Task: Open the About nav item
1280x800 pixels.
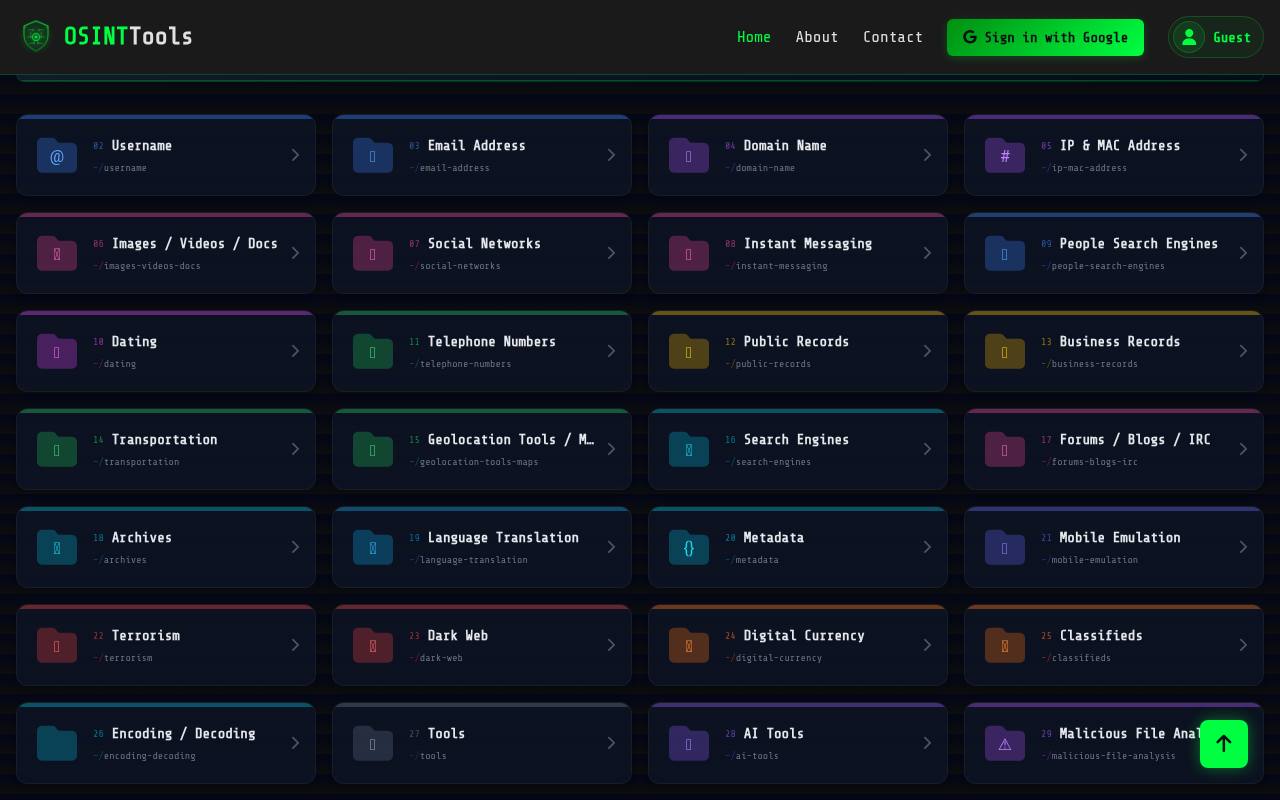Action: [817, 37]
